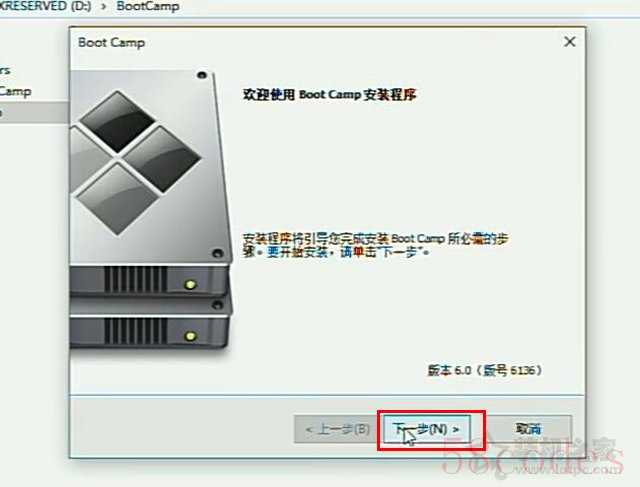640x487 pixels.
Task: Click the bottom drive's vent grille
Action: (136, 331)
